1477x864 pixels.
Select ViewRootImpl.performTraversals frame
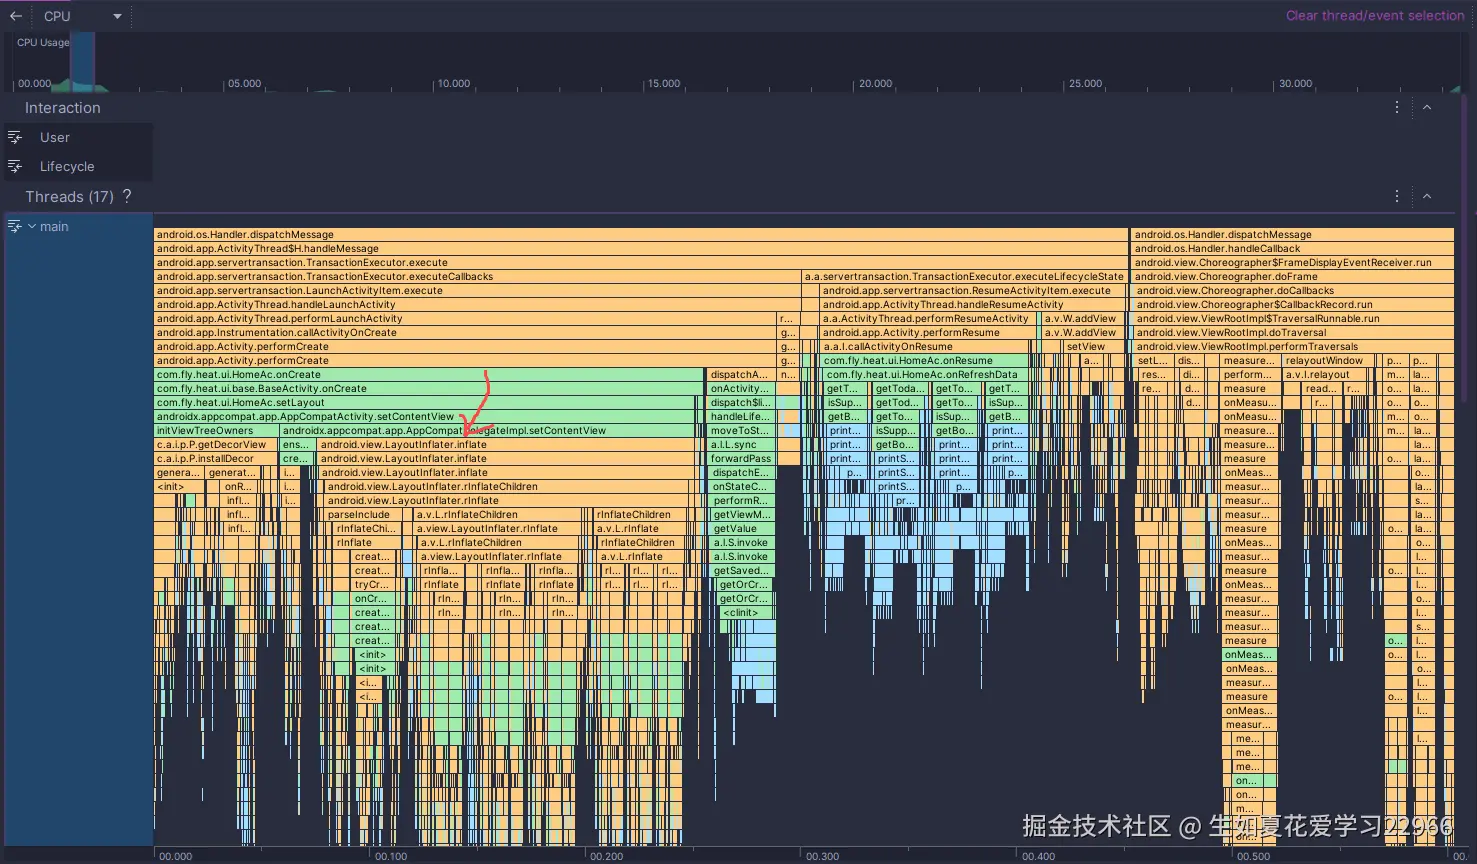coord(1293,346)
